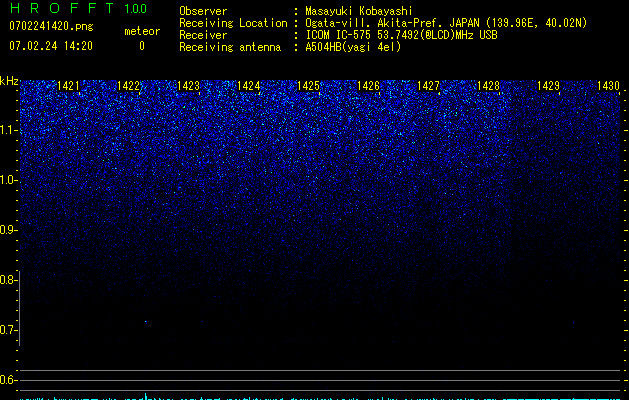The image size is (629, 400).
Task: Click the 1.1 kHz axis label
Action: click(x=8, y=130)
